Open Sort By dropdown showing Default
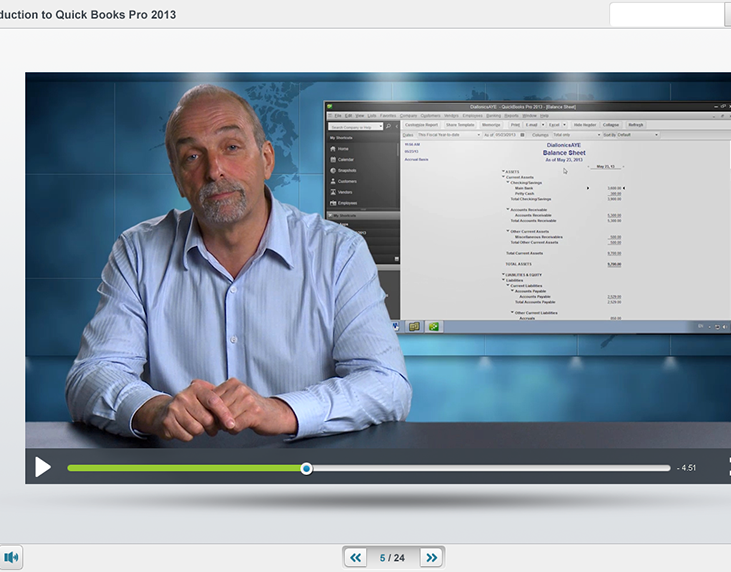The image size is (731, 572). (638, 135)
